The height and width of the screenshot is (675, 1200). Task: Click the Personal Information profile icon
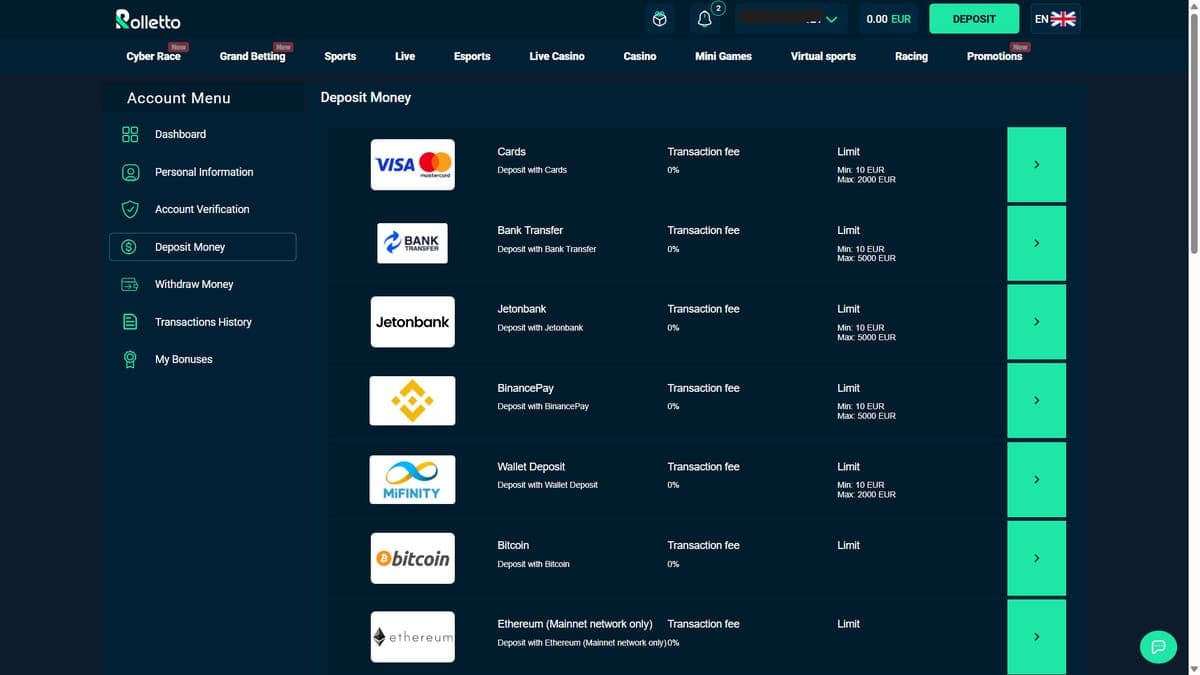(x=130, y=172)
